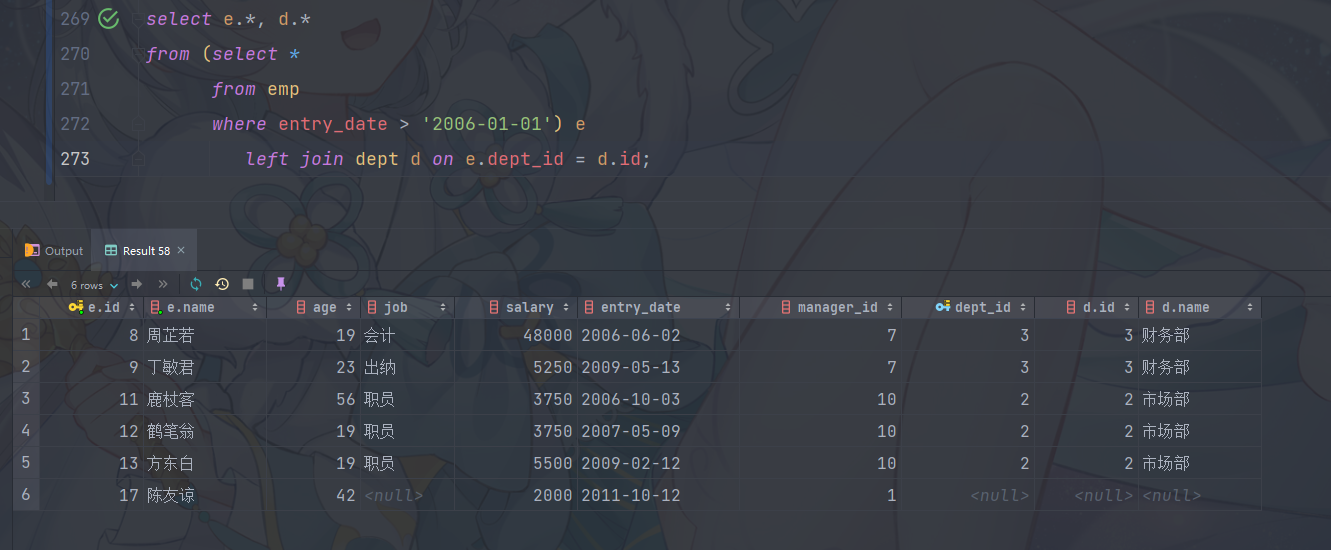Switch to the Output tab
Viewport: 1331px width, 550px height.
(x=55, y=251)
